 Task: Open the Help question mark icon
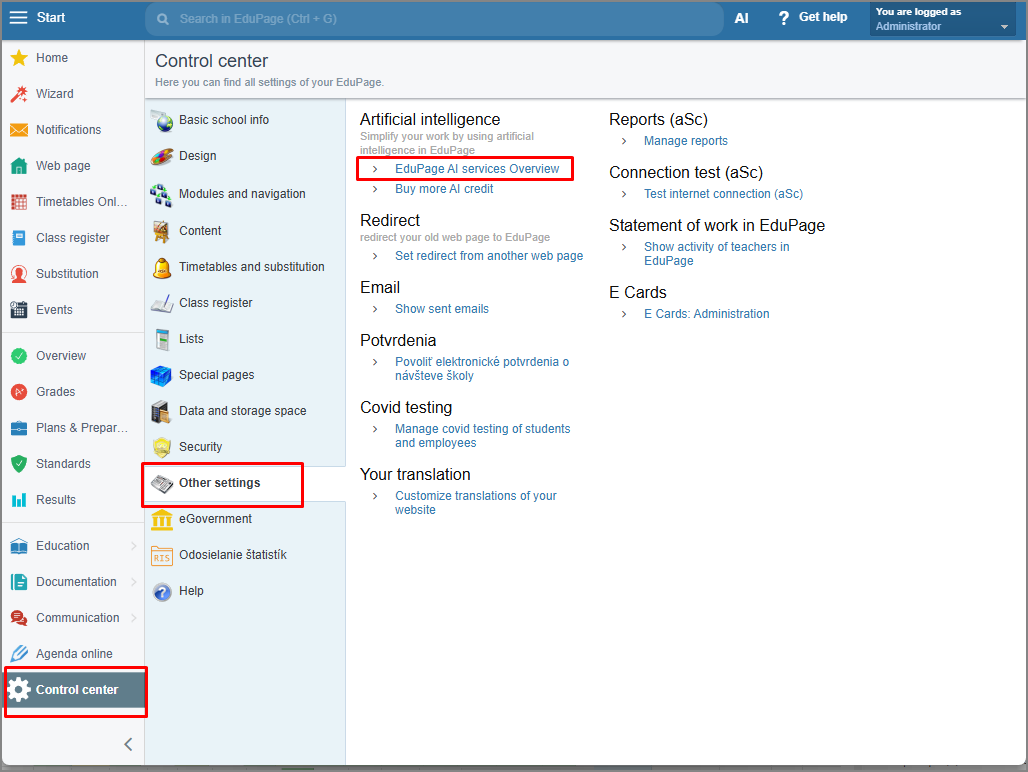[162, 591]
